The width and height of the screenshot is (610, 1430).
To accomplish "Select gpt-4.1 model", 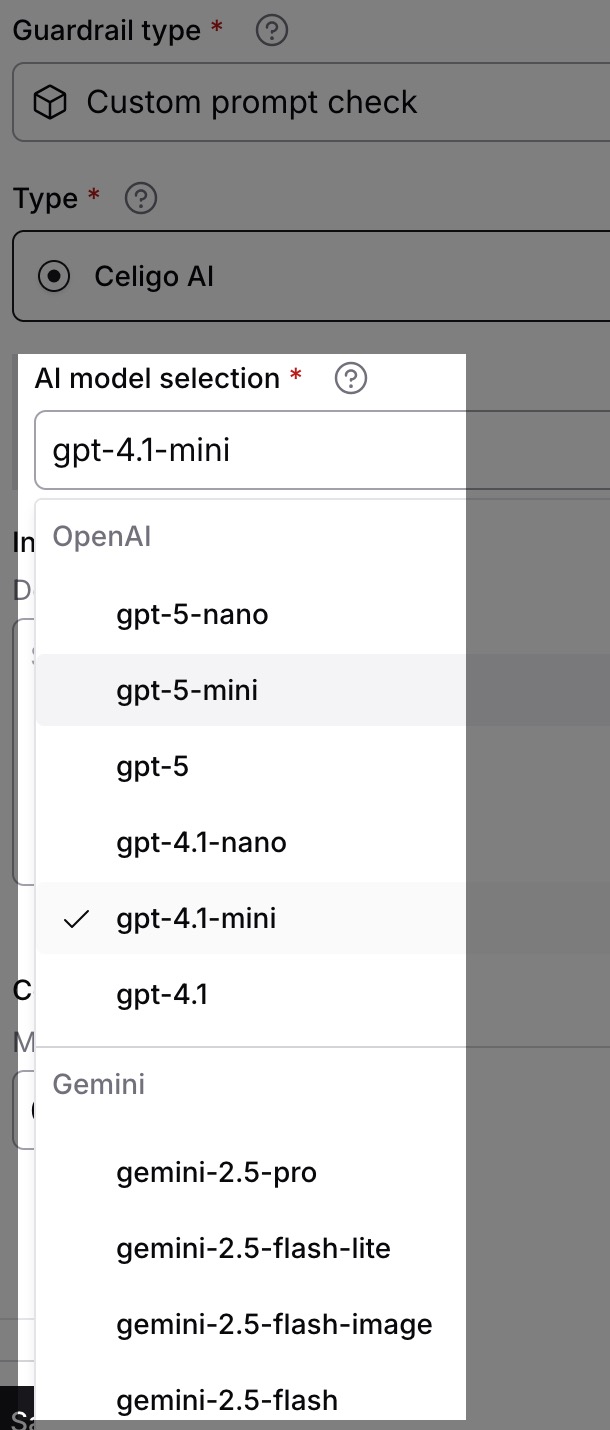I will click(251, 994).
